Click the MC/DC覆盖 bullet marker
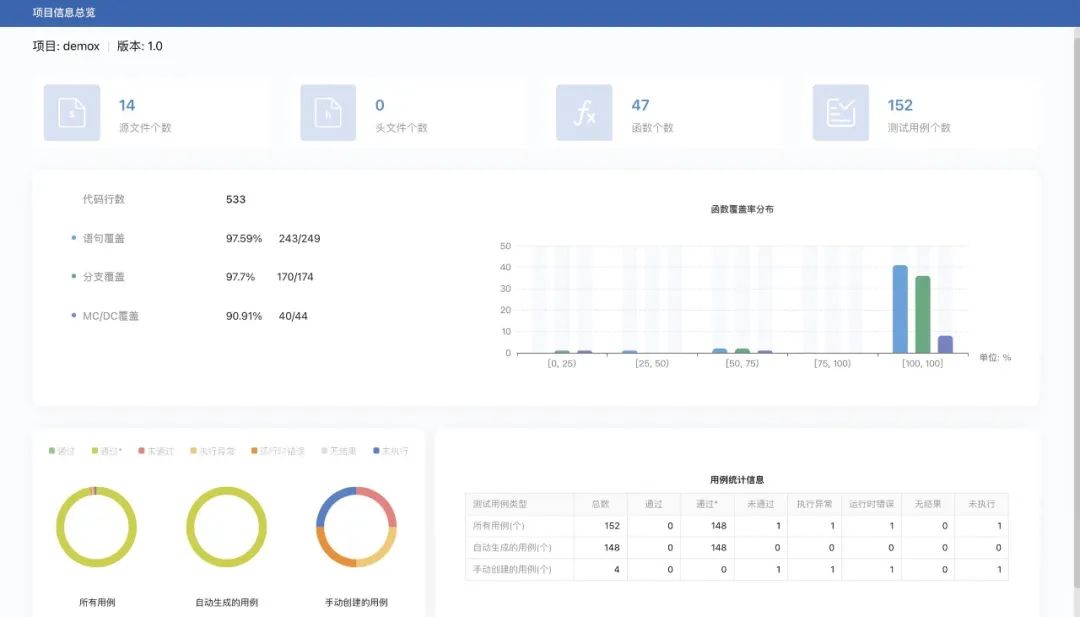This screenshot has width=1080, height=617. coord(74,316)
